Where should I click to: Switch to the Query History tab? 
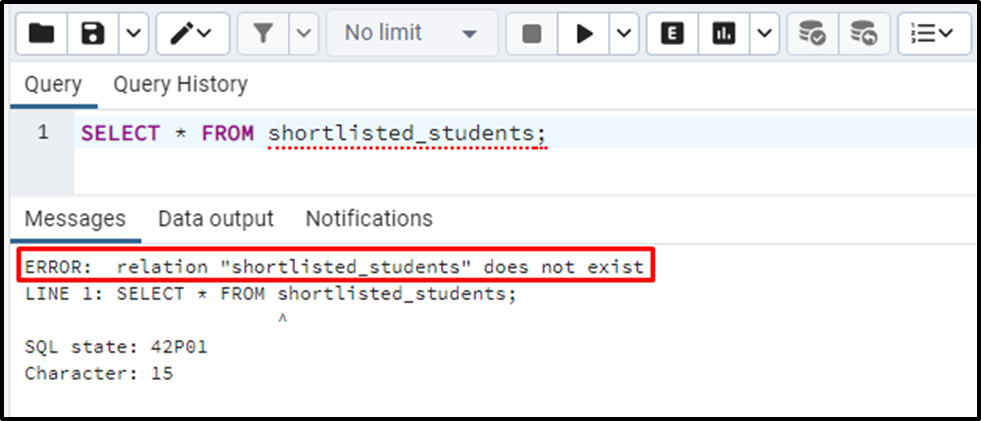coord(180,84)
